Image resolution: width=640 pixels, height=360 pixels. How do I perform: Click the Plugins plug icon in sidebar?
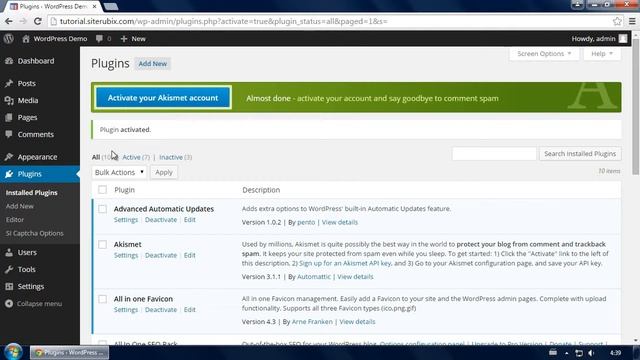(9, 174)
